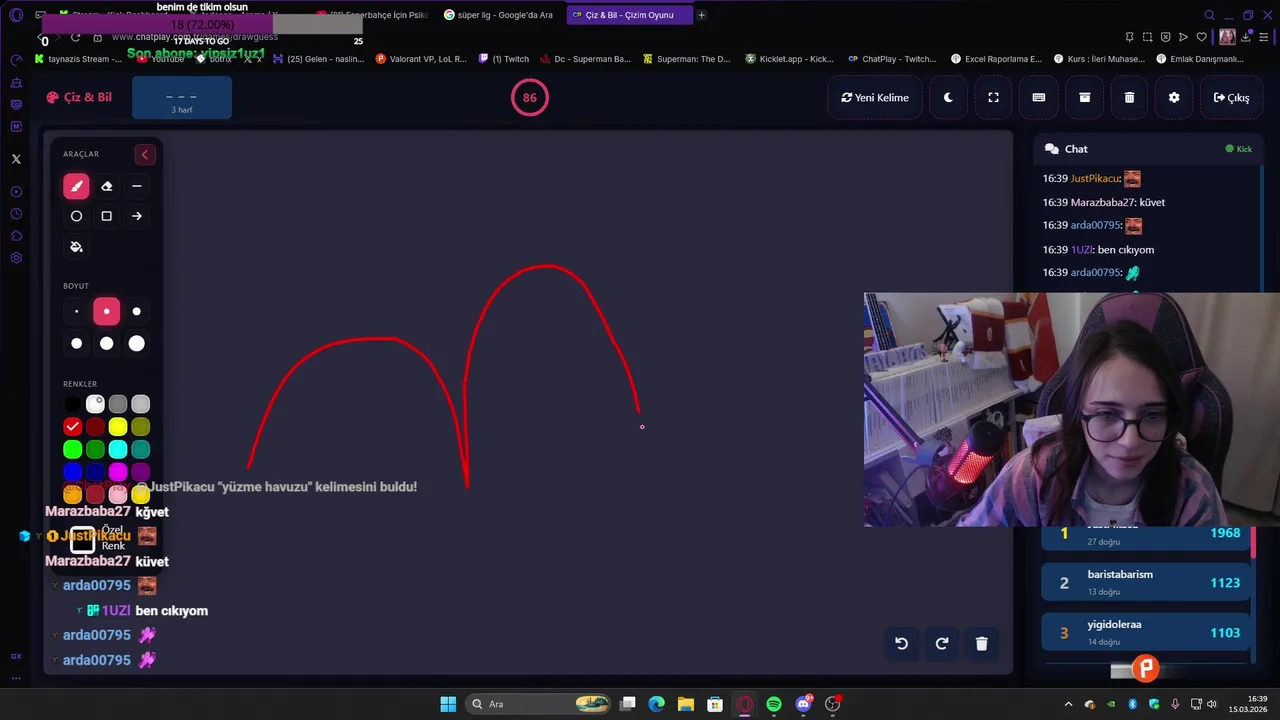
Task: Choose the fifth brush size
Action: pos(107,343)
